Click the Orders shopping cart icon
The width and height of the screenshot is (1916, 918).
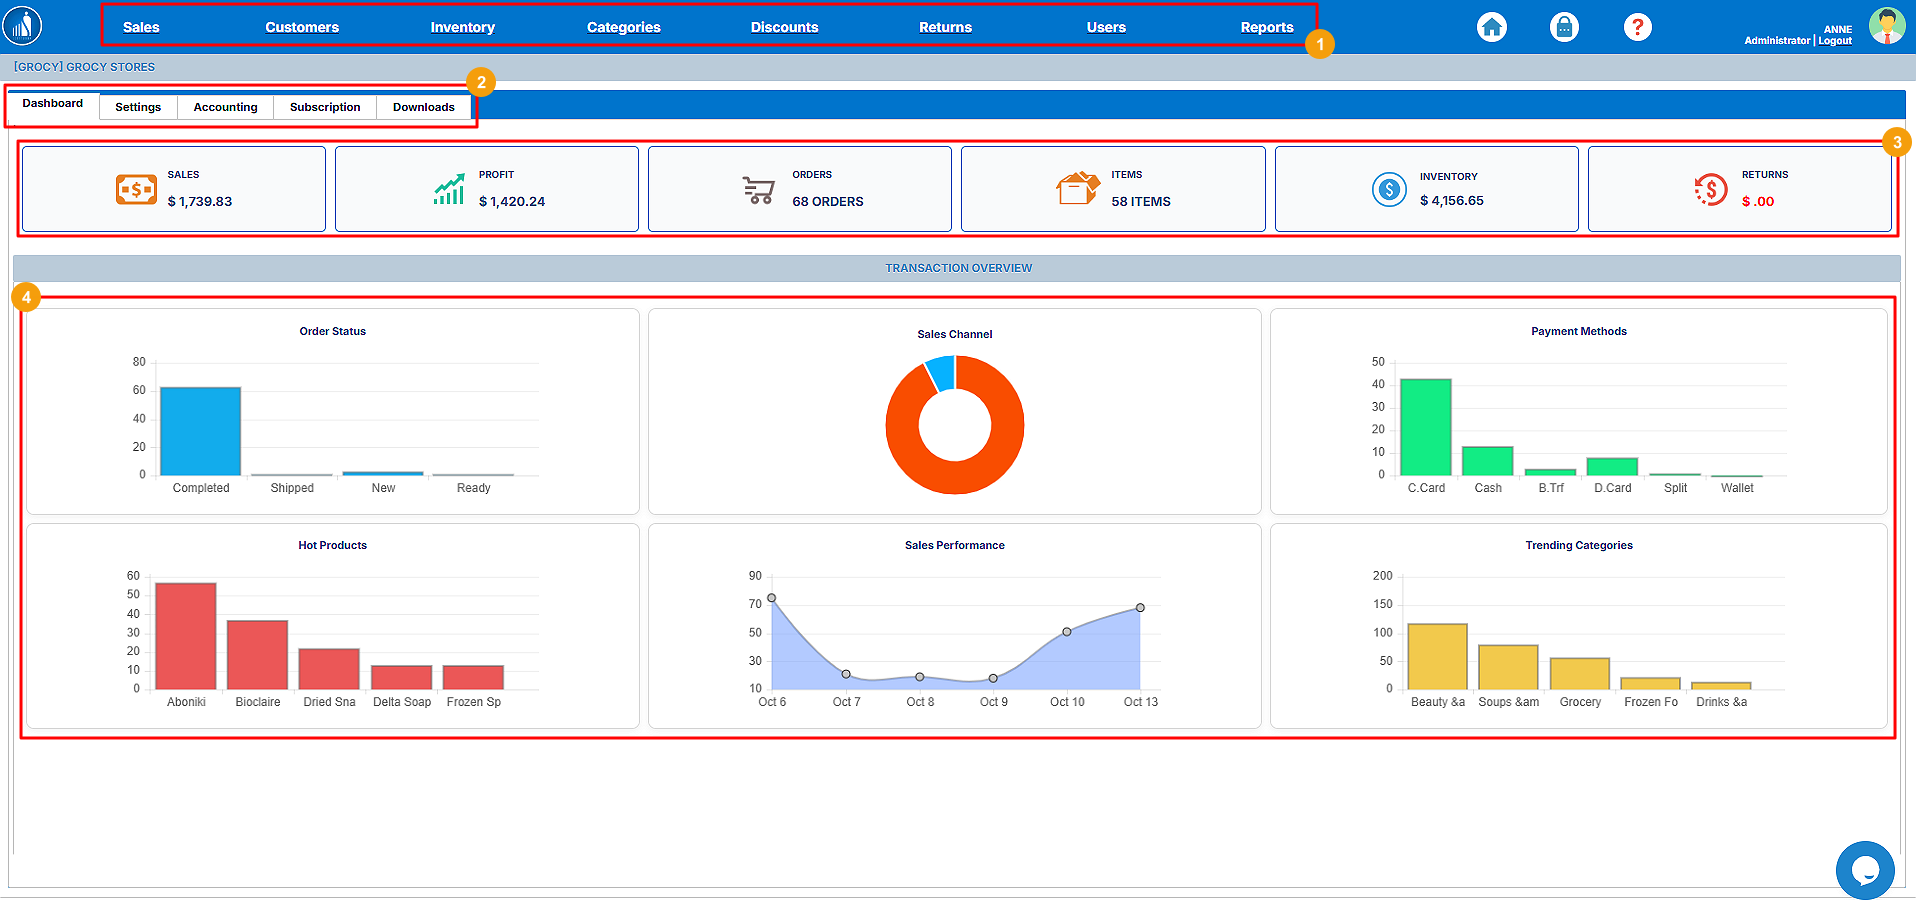tap(759, 190)
